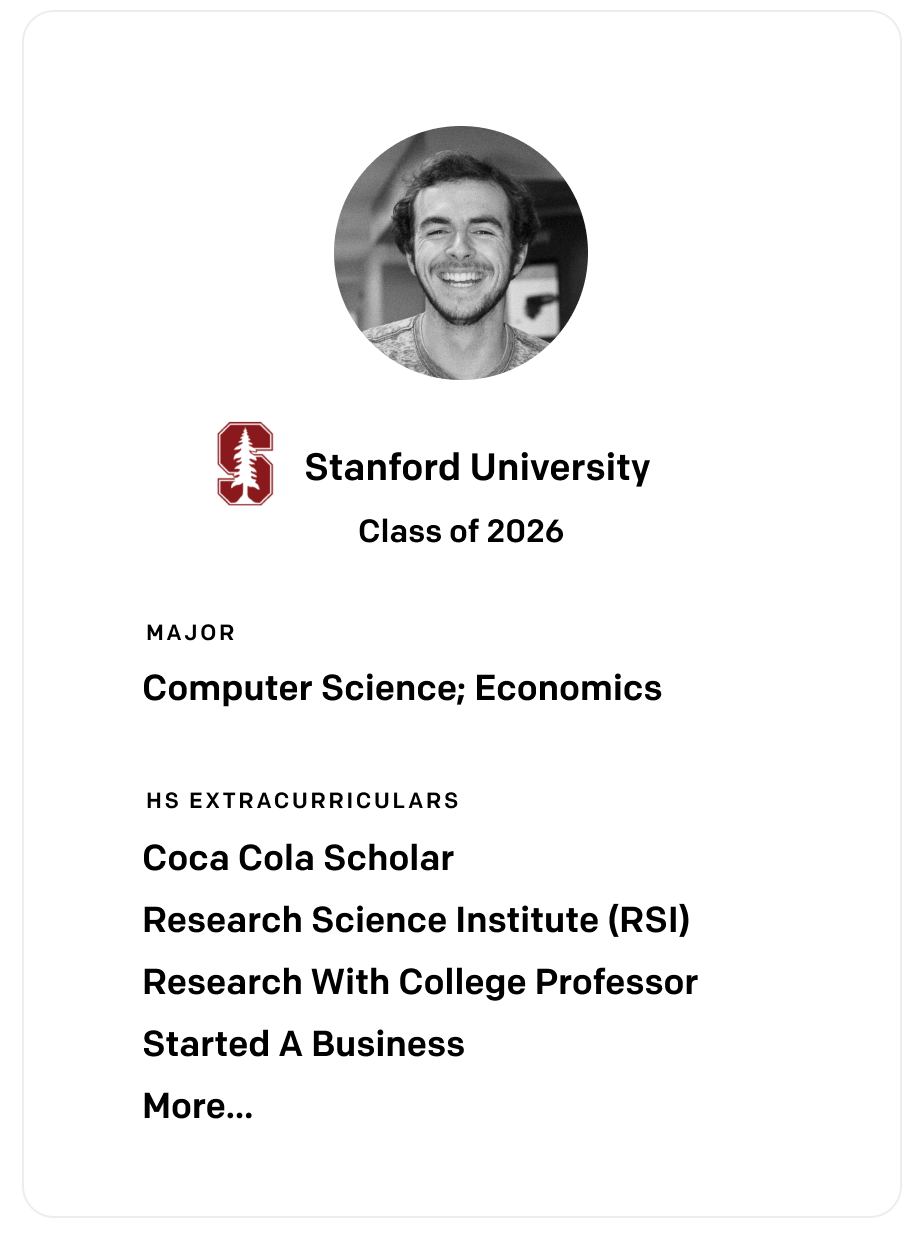Click the red S letter logo
Viewport: 924px width, 1238px height.
(245, 463)
